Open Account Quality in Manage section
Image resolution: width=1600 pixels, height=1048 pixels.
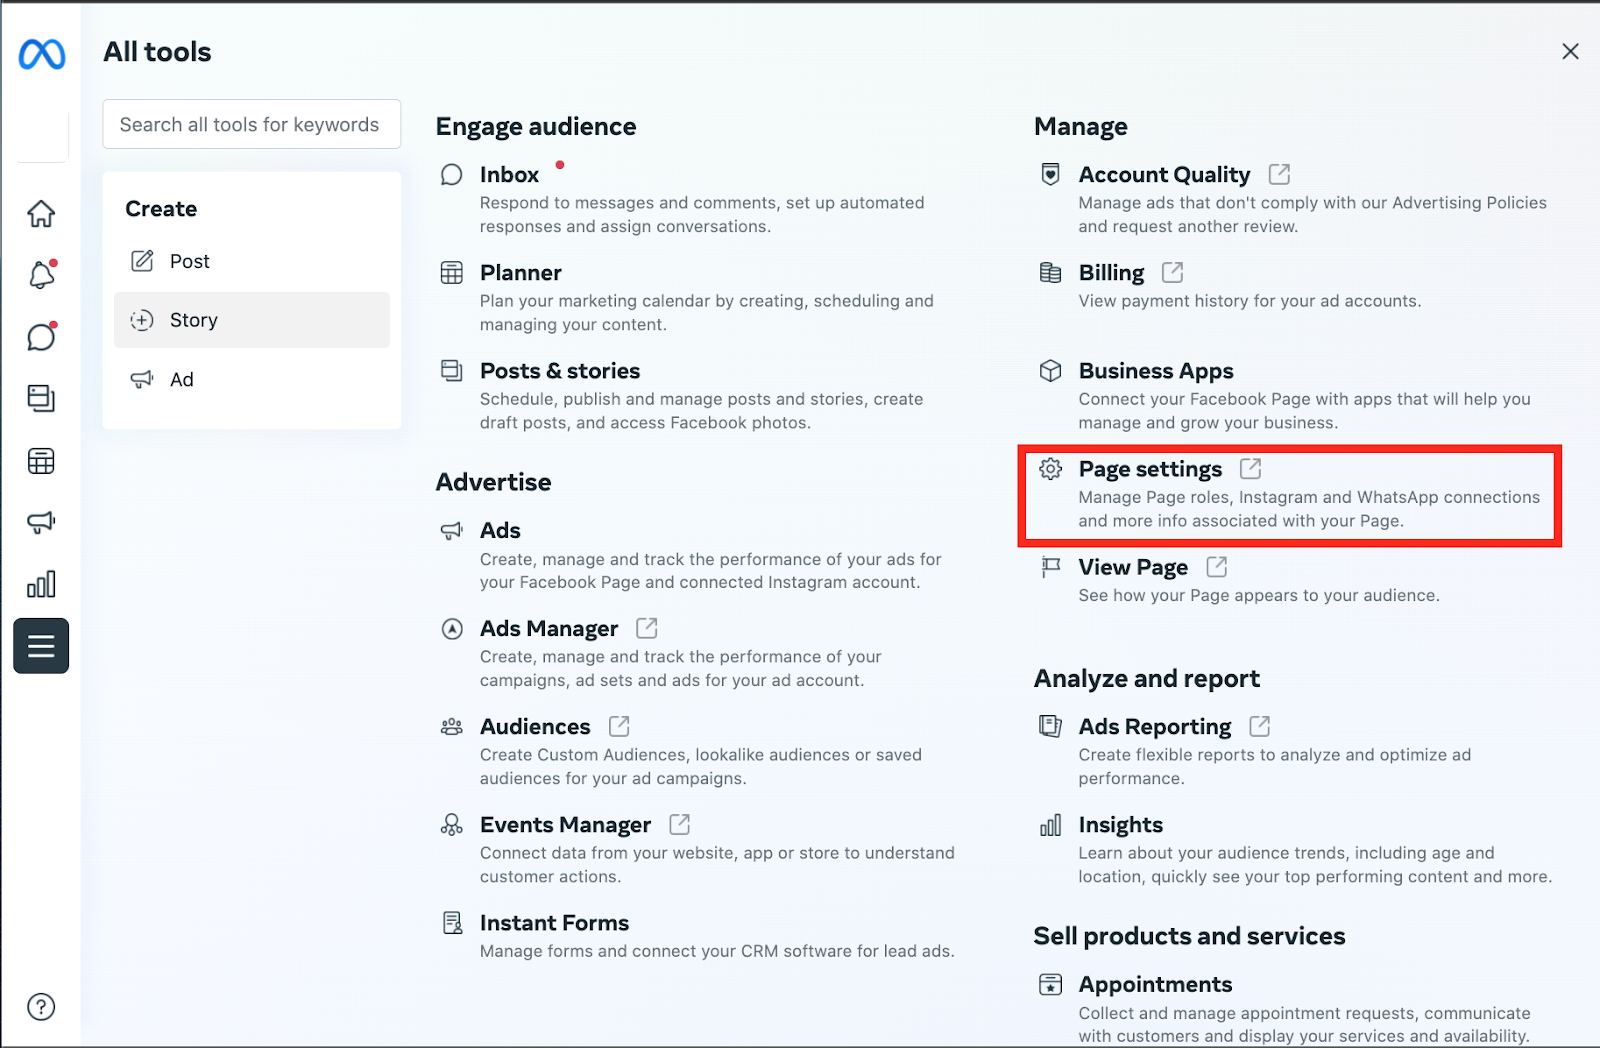pyautogui.click(x=1164, y=175)
